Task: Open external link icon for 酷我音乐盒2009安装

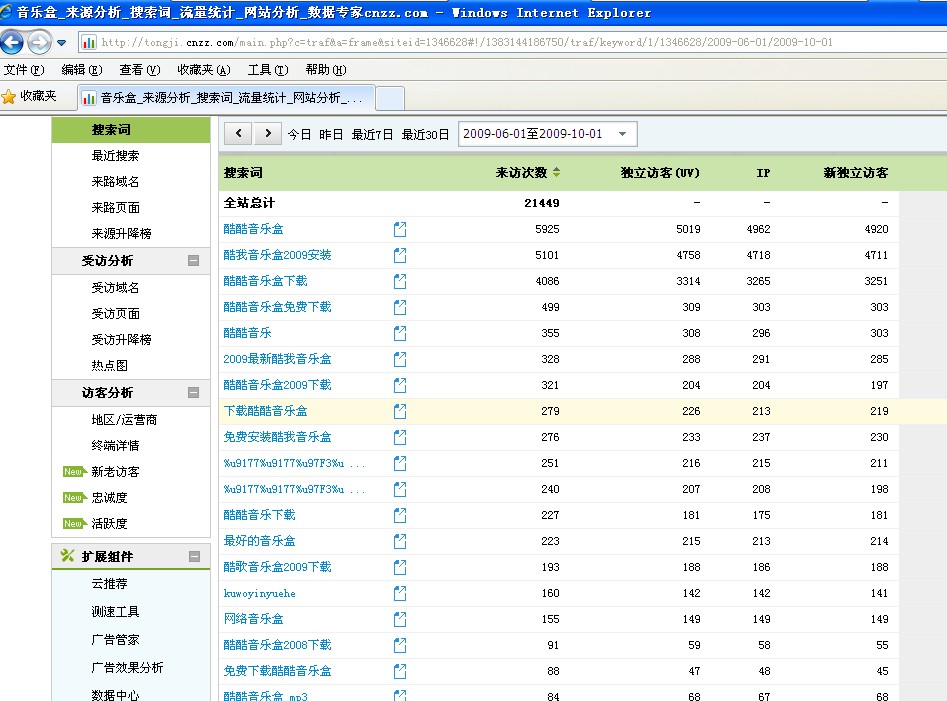Action: coord(400,255)
